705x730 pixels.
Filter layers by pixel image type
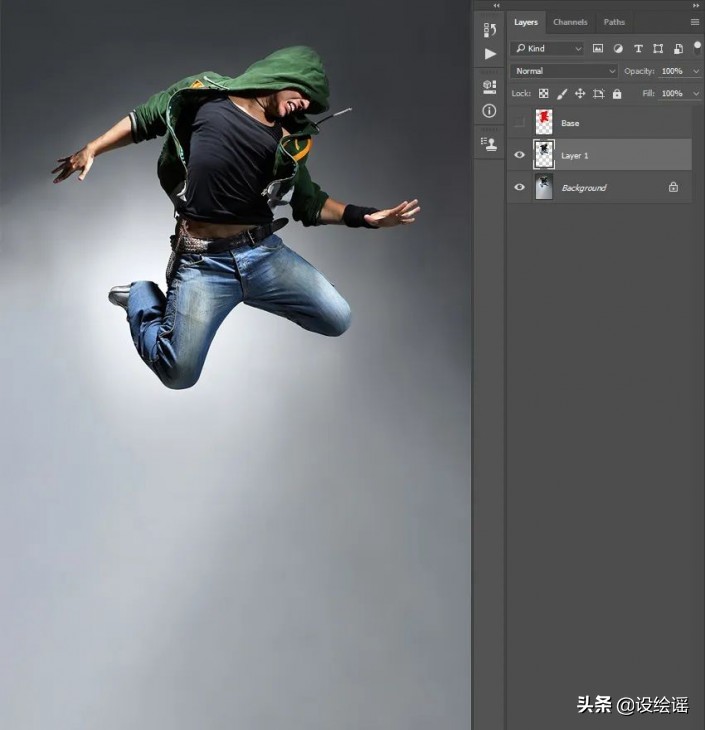598,48
